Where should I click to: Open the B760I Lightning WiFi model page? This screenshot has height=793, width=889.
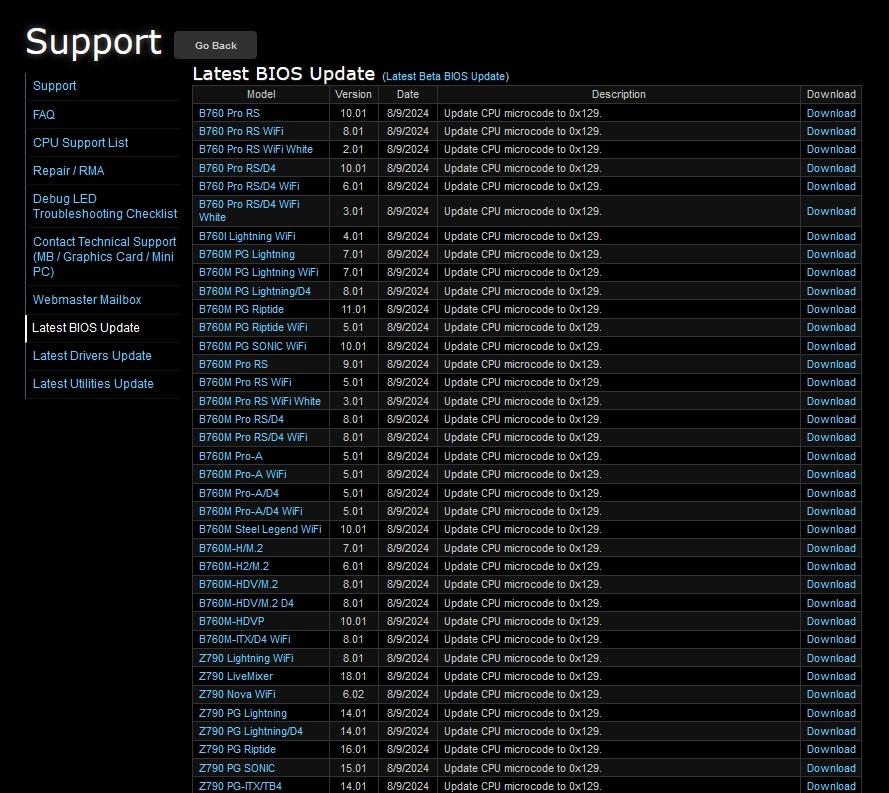[x=247, y=236]
